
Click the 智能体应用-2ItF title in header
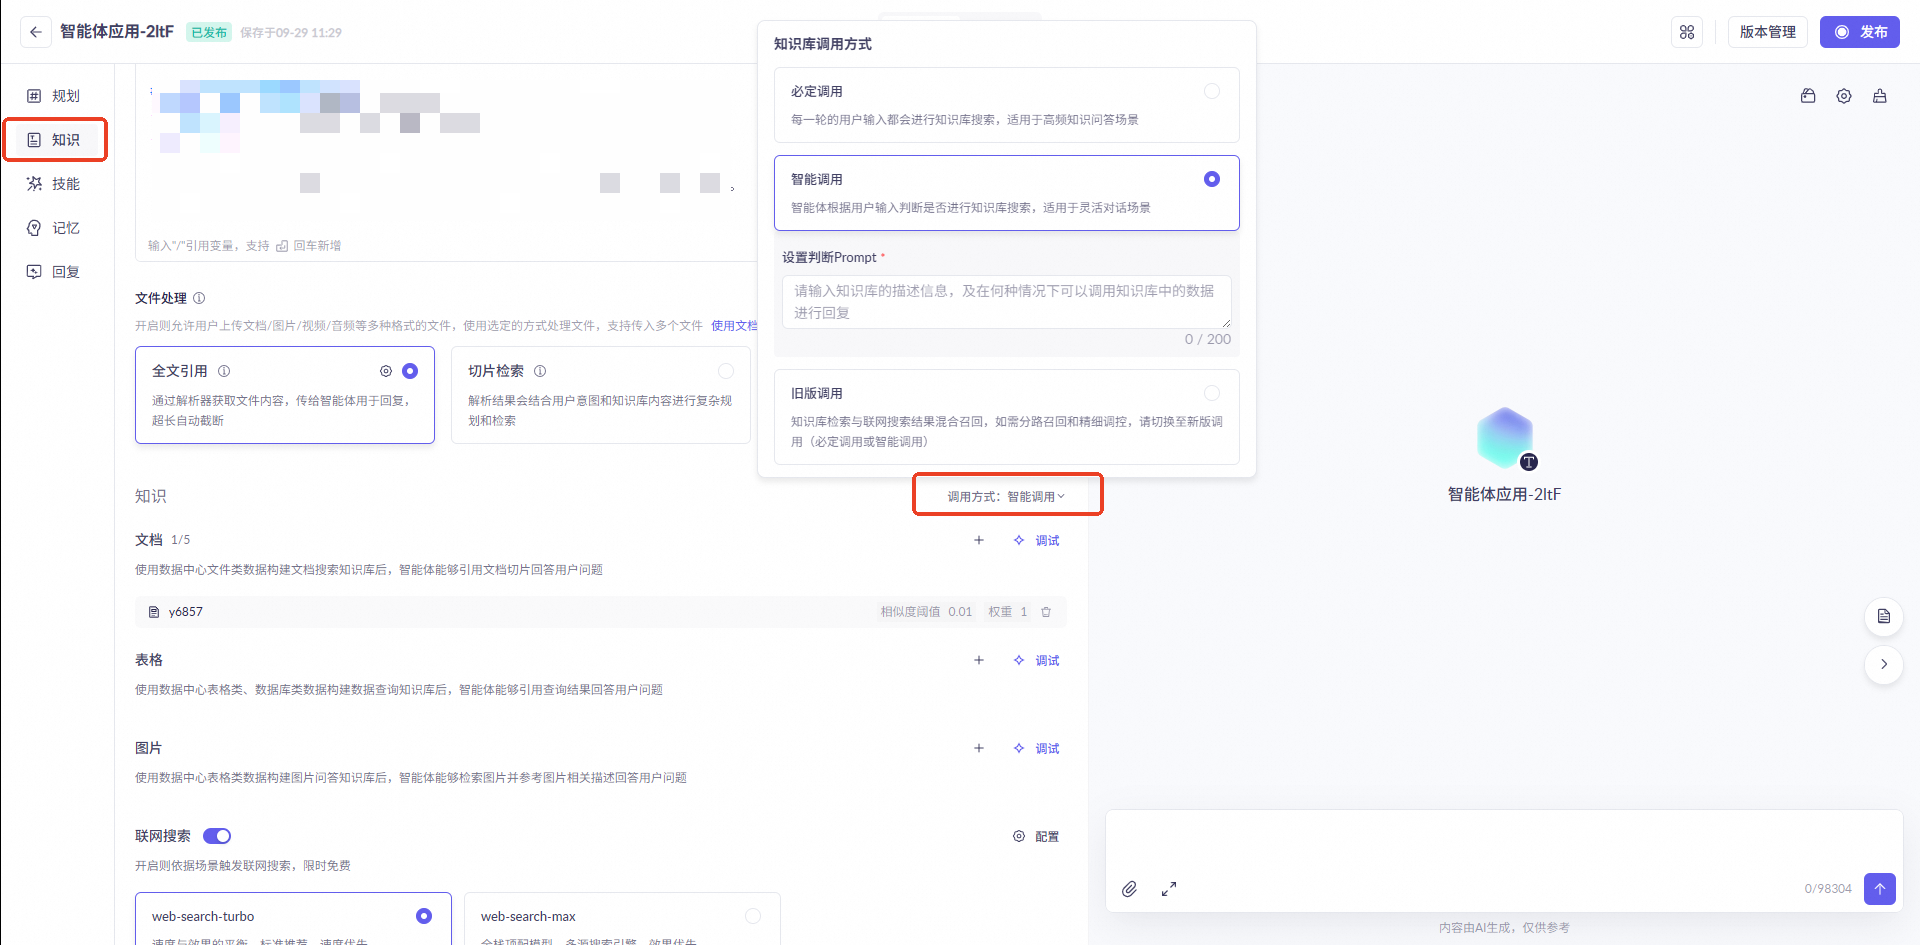[117, 32]
